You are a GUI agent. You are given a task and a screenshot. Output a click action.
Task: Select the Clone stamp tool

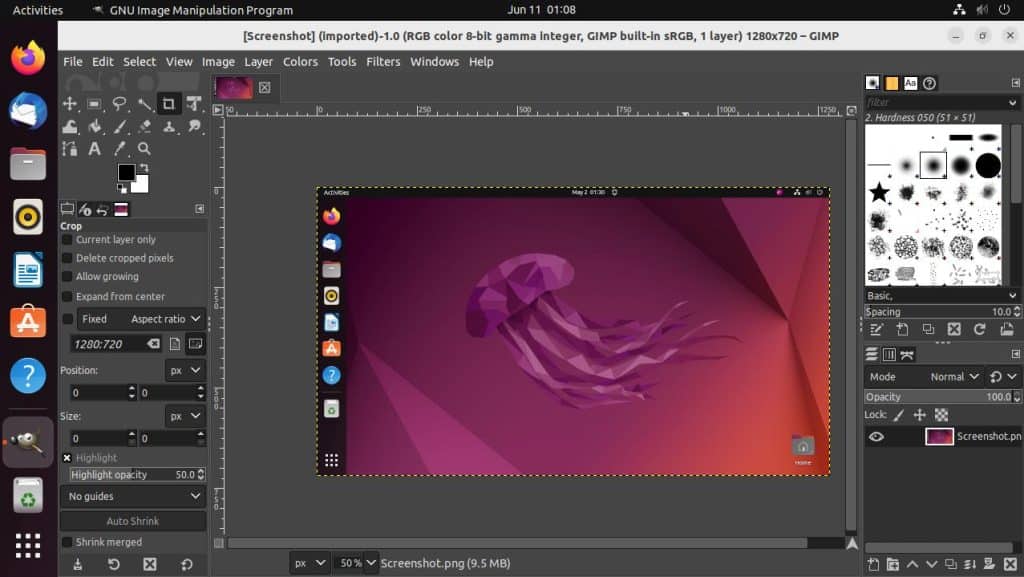[x=168, y=127]
